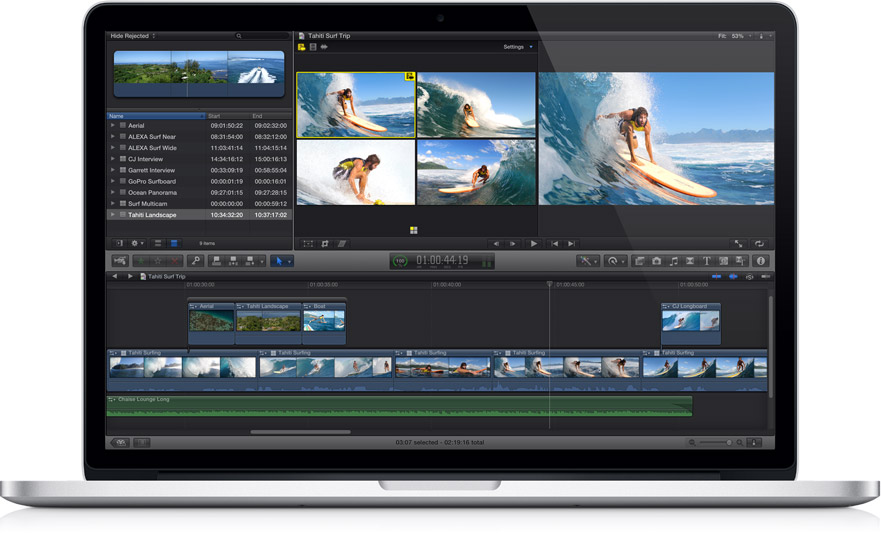Open the Transitions browser icon
Viewport: 881px width, 539px height.
690,261
